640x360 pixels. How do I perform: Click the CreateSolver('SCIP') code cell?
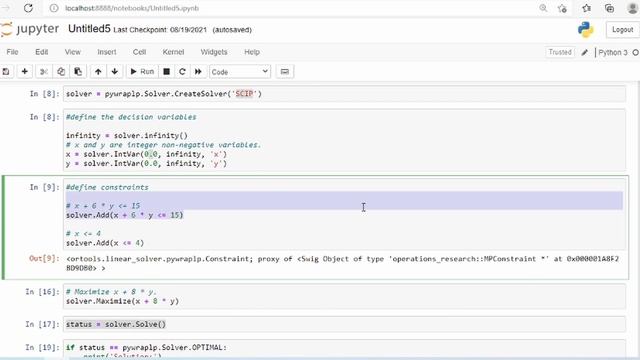coord(344,94)
